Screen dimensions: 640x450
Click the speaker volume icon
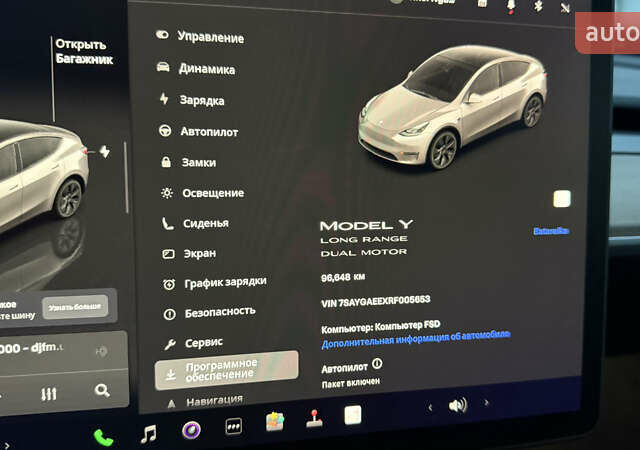(458, 405)
